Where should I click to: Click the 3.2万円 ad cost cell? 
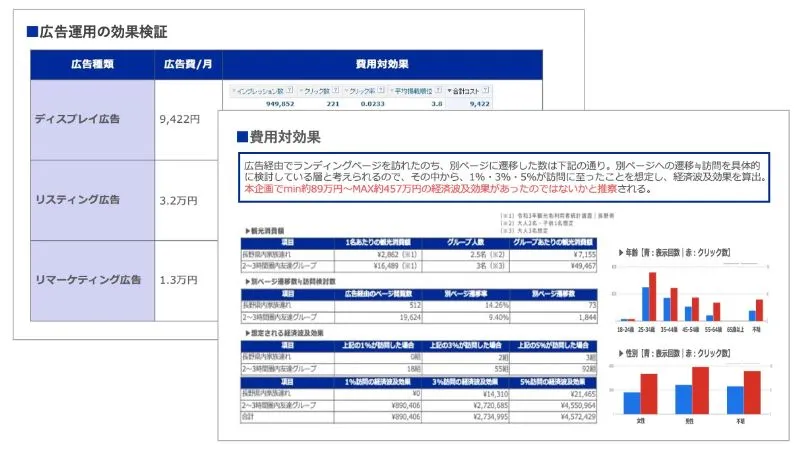tap(178, 201)
